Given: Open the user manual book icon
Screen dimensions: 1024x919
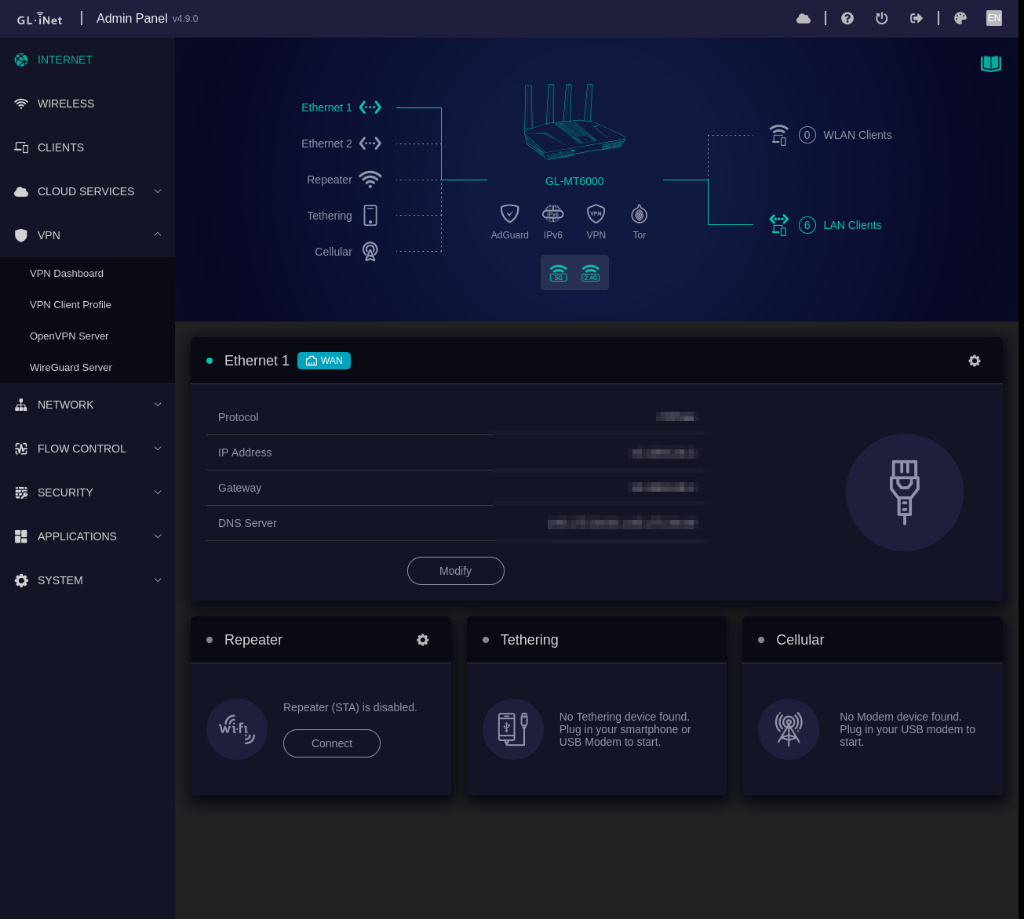Looking at the screenshot, I should pos(990,63).
